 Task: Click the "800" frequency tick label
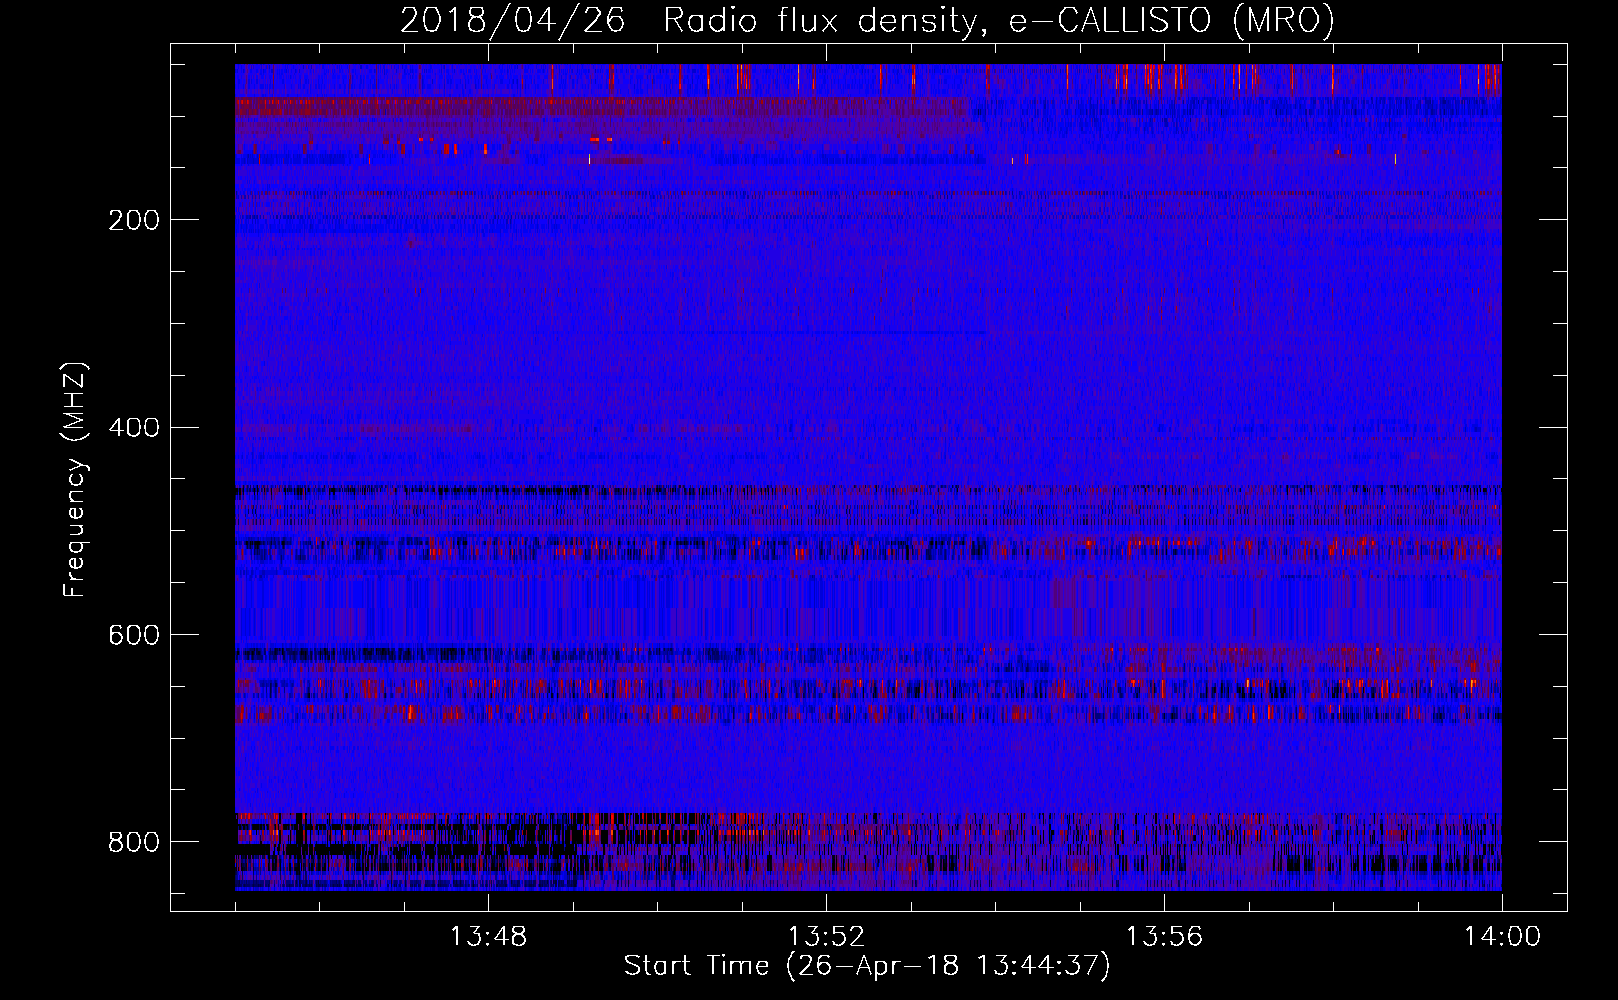[x=134, y=842]
